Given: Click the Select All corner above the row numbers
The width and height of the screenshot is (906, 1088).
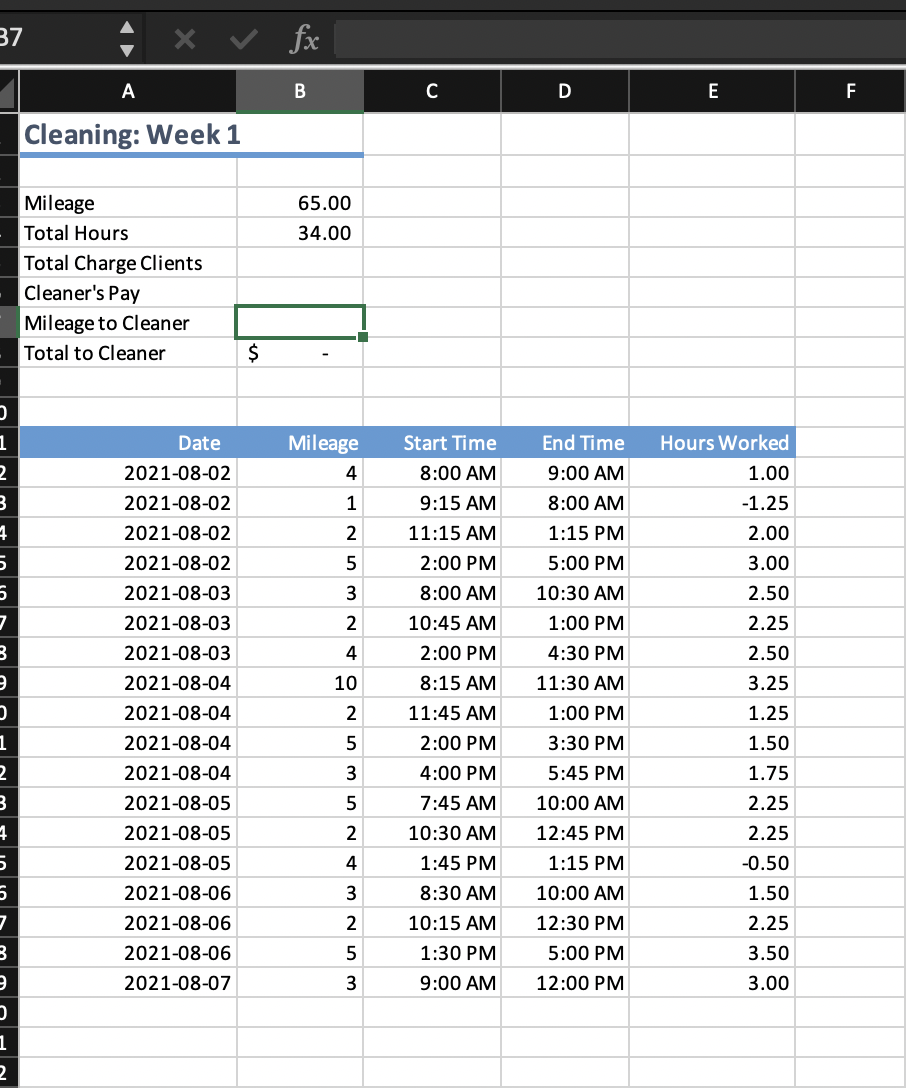Looking at the screenshot, I should [8, 90].
